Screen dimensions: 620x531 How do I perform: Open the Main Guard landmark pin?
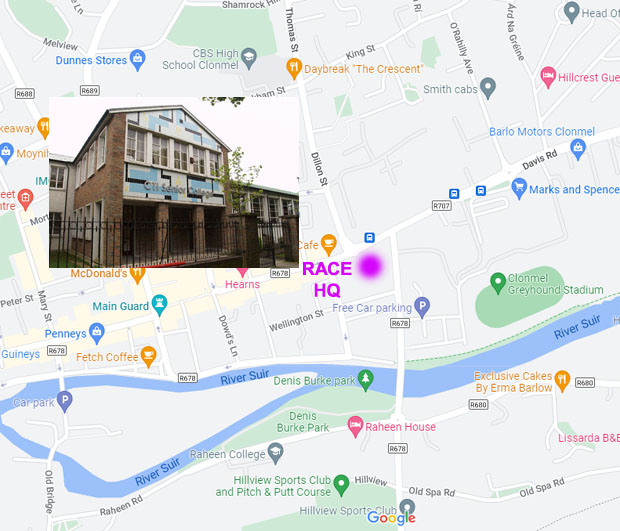pos(159,305)
